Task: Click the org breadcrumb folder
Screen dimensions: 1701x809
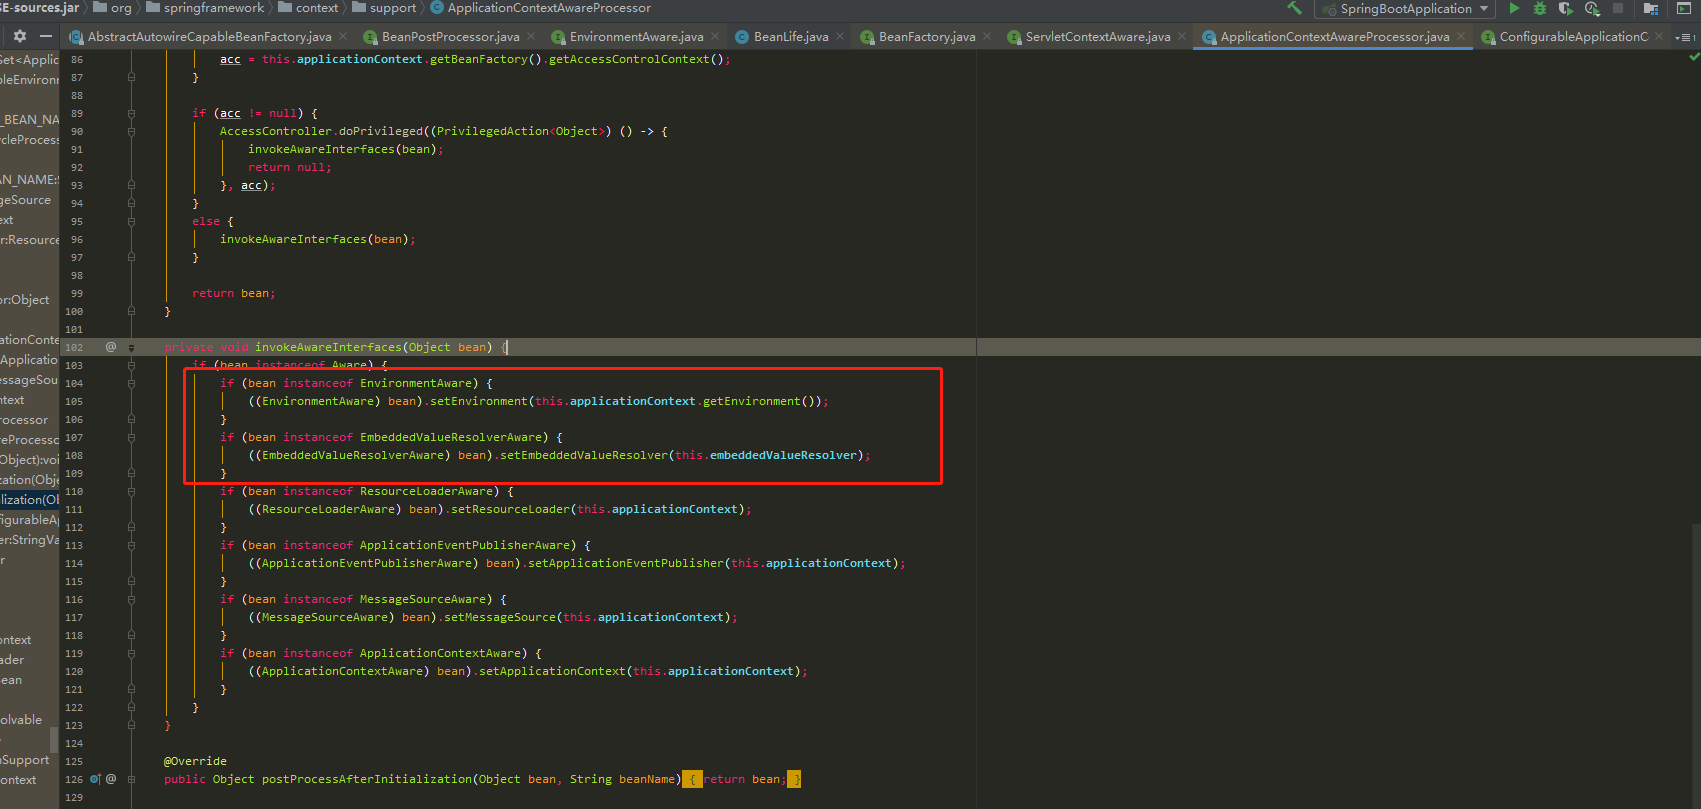Action: pos(113,8)
